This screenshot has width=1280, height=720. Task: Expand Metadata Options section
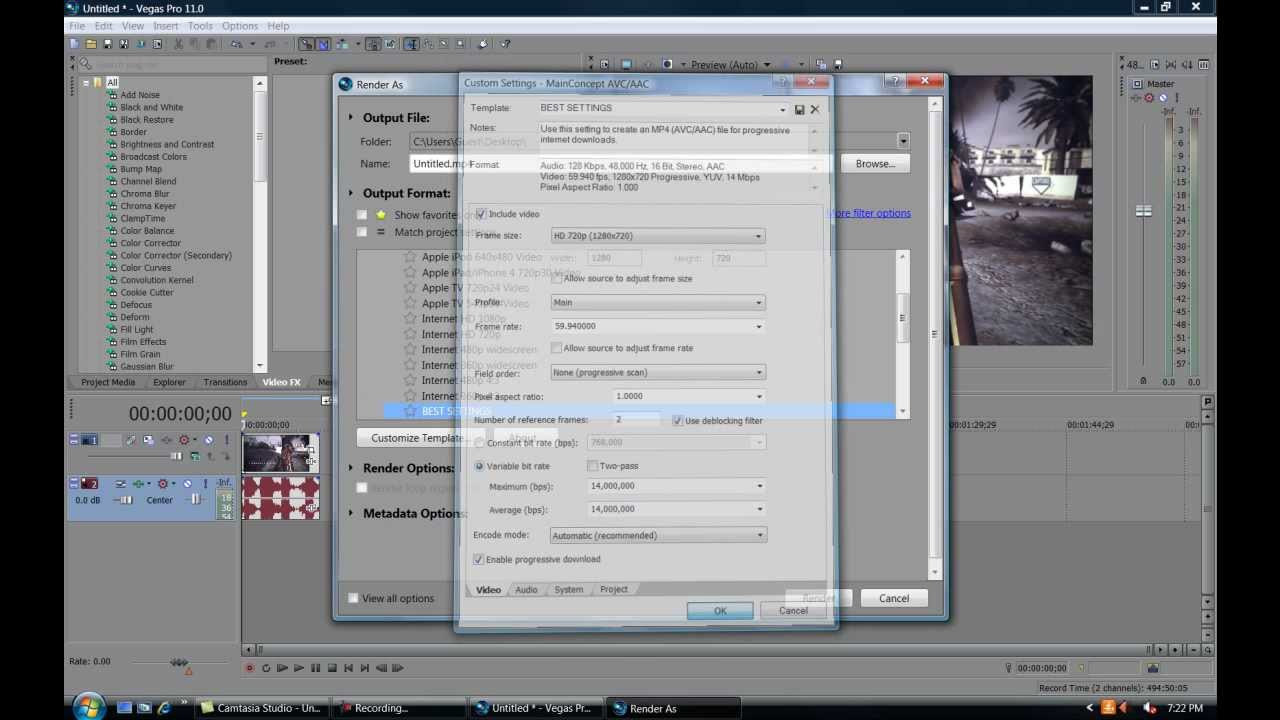click(351, 513)
